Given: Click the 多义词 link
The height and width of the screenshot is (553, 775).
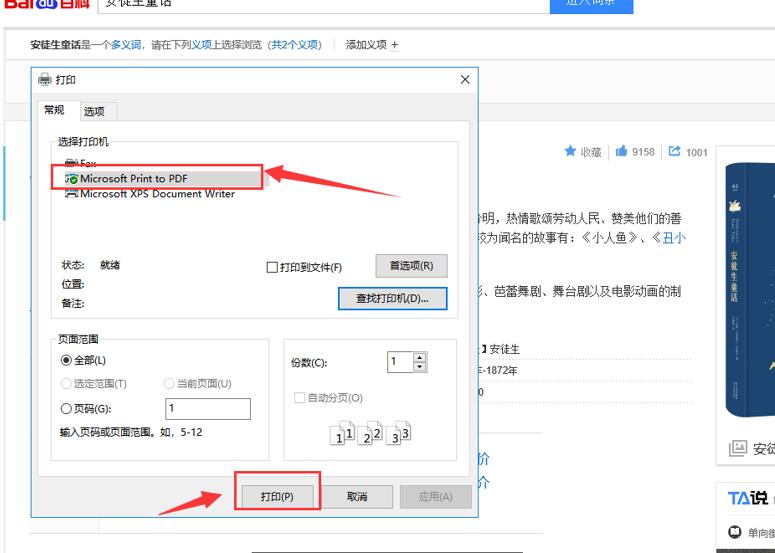Looking at the screenshot, I should (x=126, y=45).
